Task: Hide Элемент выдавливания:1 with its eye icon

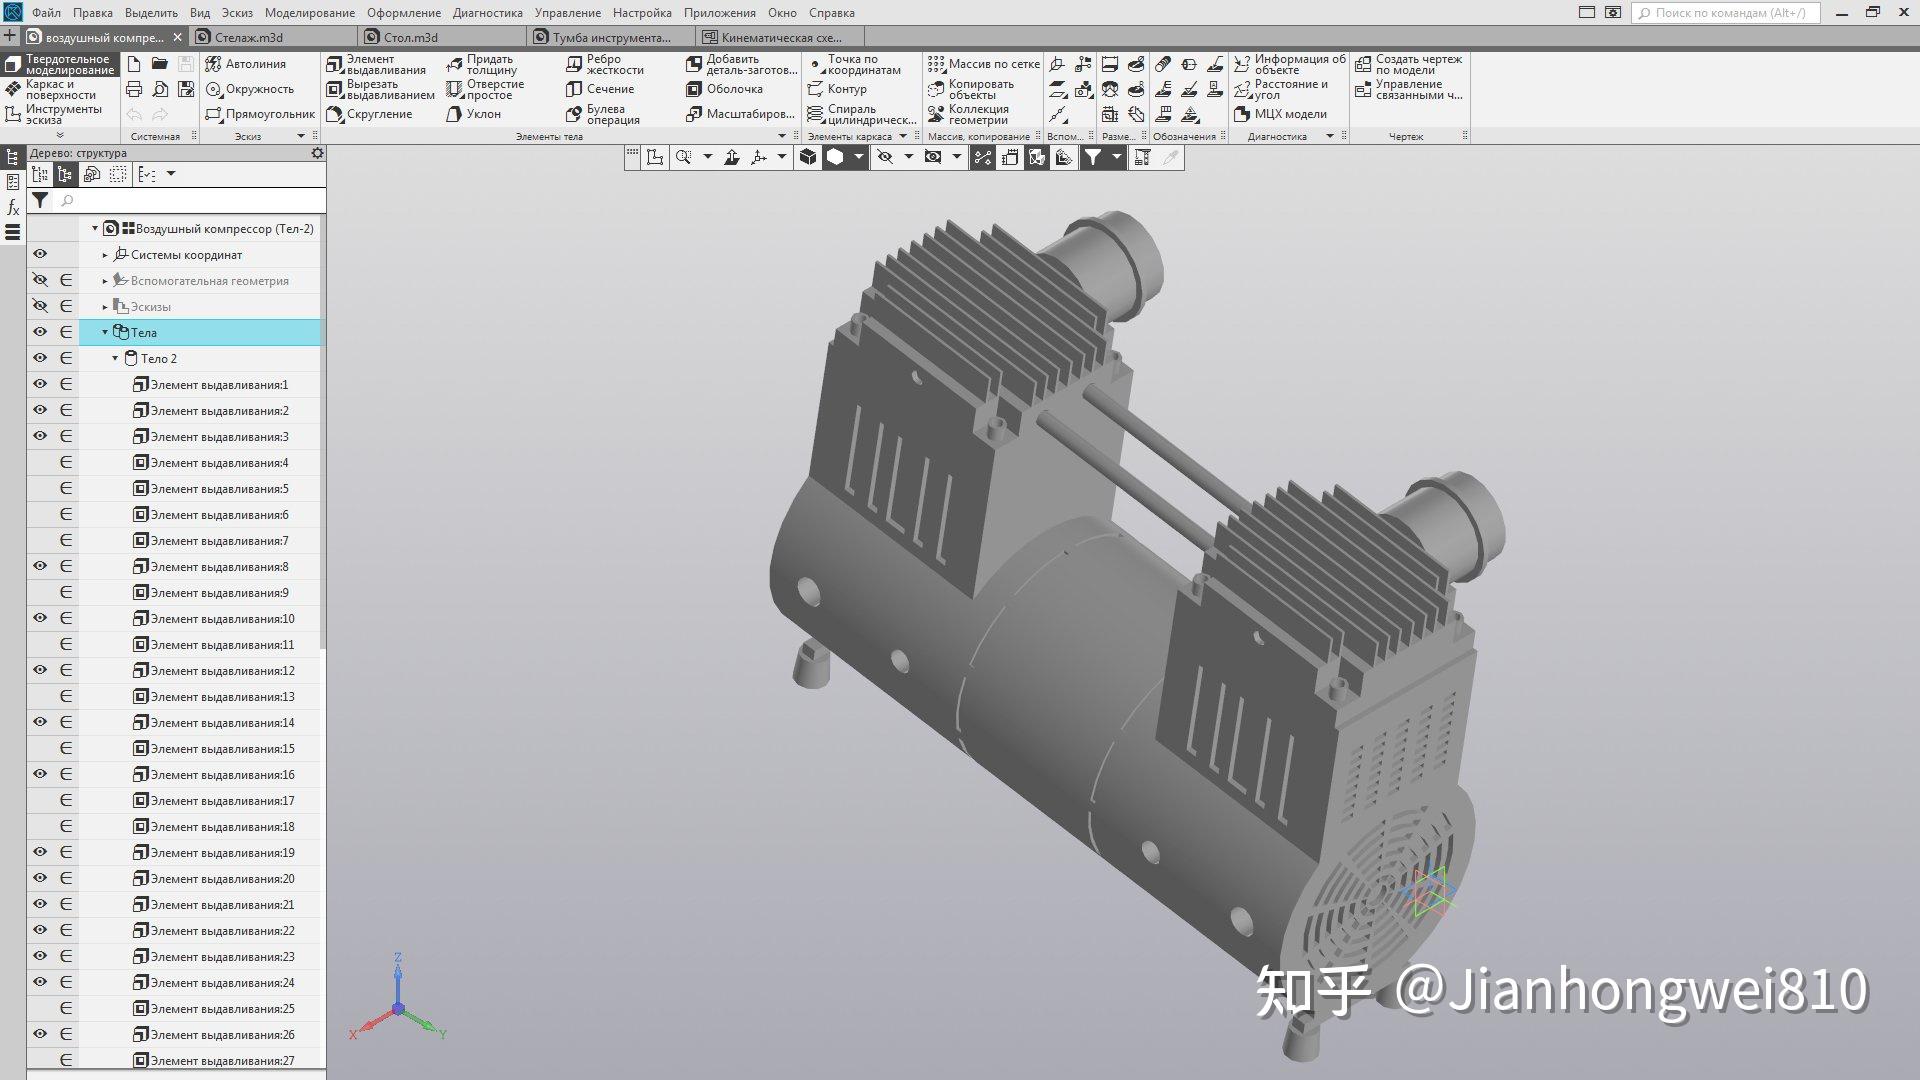Action: [x=40, y=384]
